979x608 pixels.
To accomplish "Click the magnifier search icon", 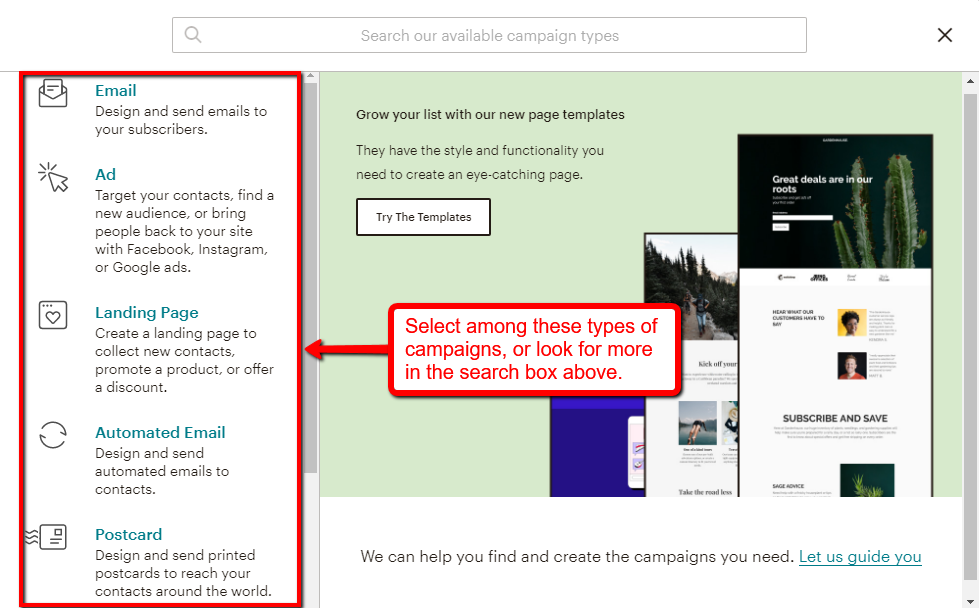I will click(x=193, y=35).
